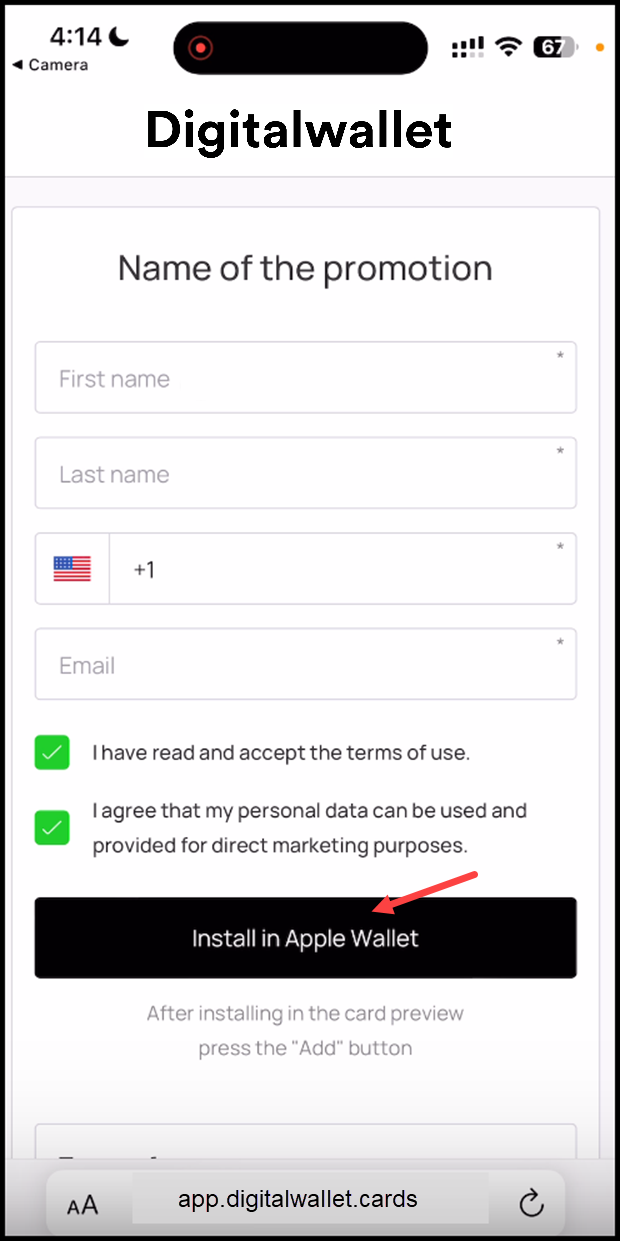Tap the Wi-Fi status icon
620x1241 pixels.
click(x=510, y=47)
